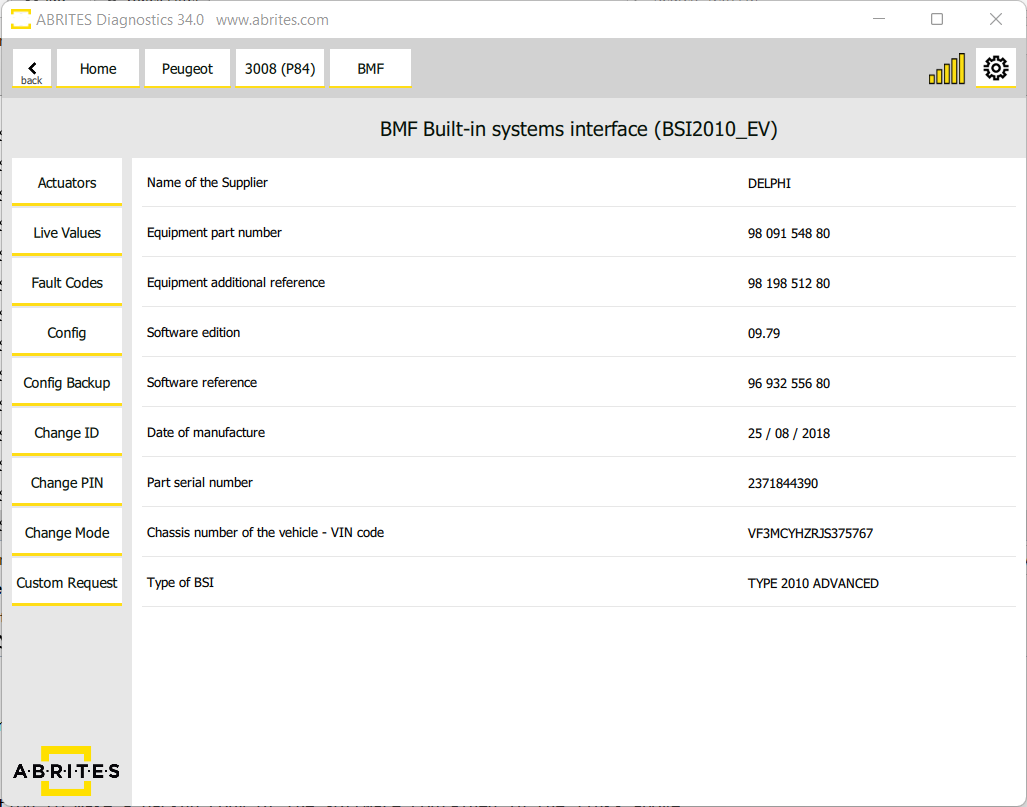
Task: Click the Type of BSI label
Action: click(180, 582)
